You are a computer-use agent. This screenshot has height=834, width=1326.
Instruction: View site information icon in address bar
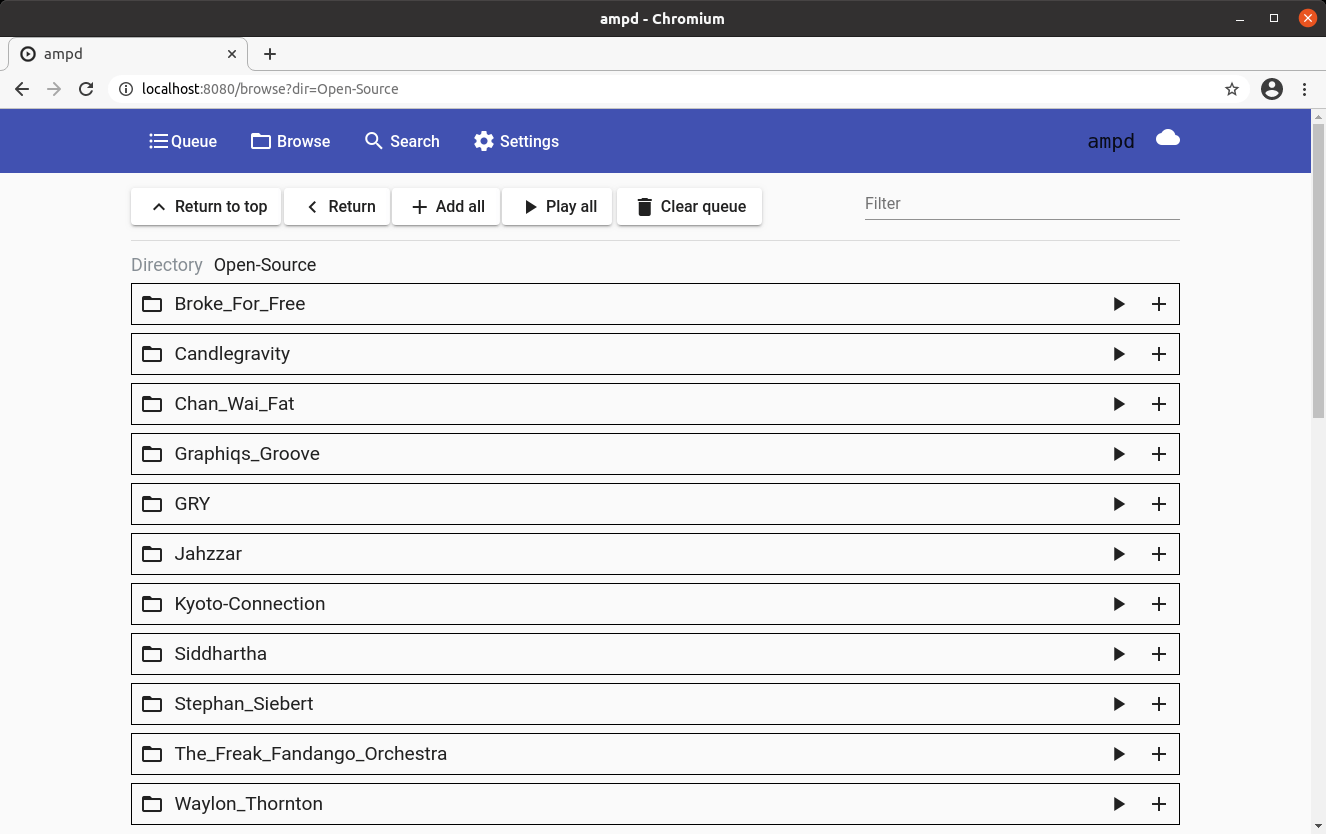126,89
